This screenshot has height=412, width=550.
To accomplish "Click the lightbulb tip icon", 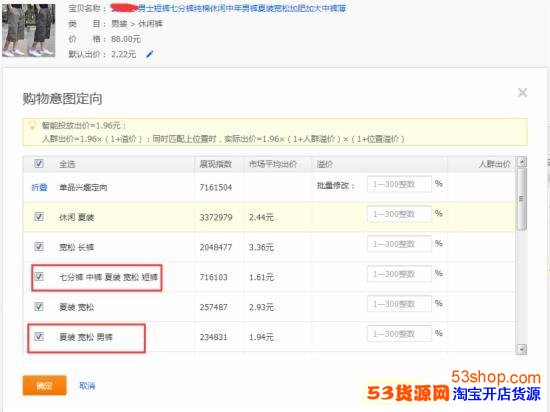I will coord(32,126).
